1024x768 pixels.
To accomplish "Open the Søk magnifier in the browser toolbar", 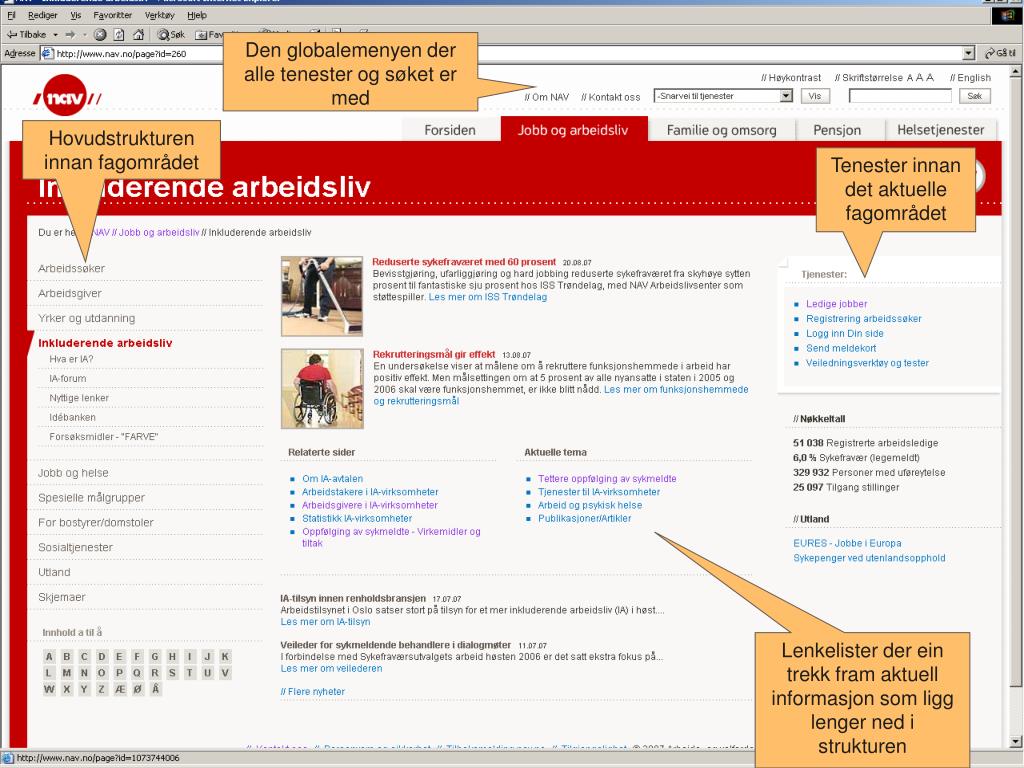I will (171, 35).
